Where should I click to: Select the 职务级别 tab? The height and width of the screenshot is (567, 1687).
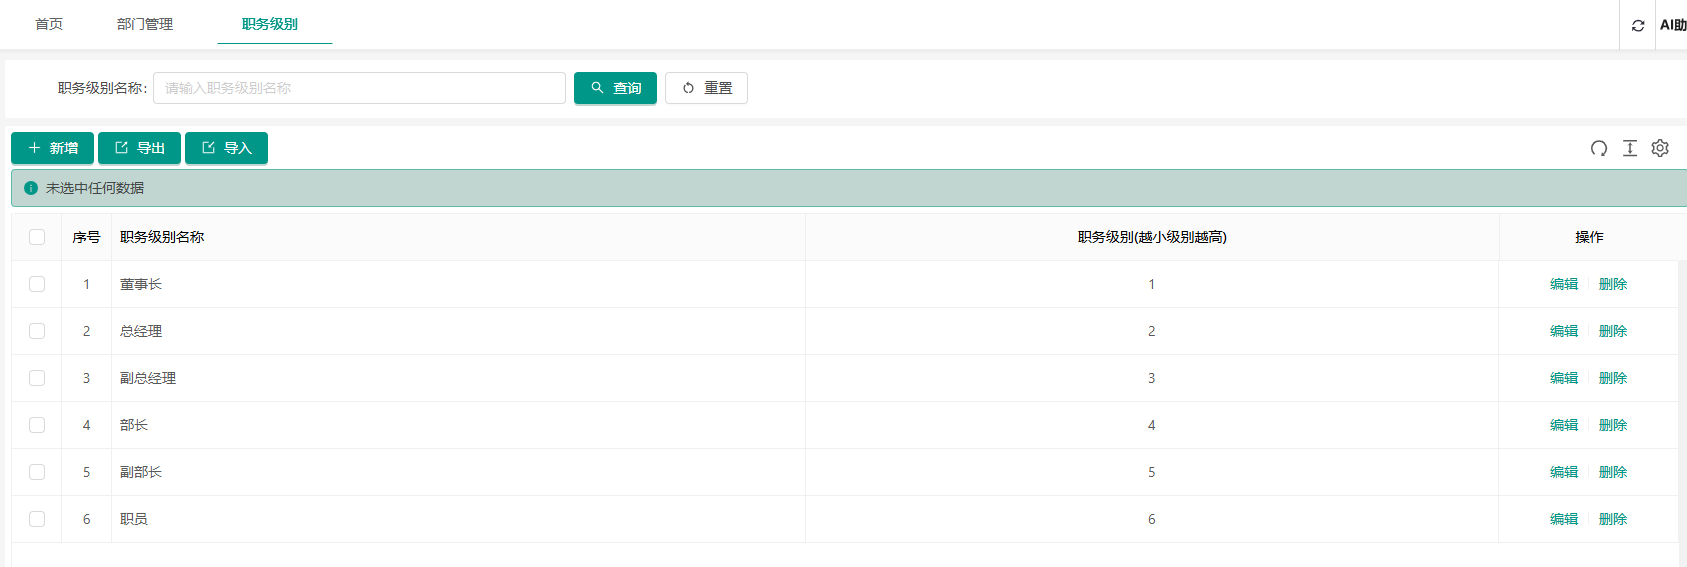270,24
